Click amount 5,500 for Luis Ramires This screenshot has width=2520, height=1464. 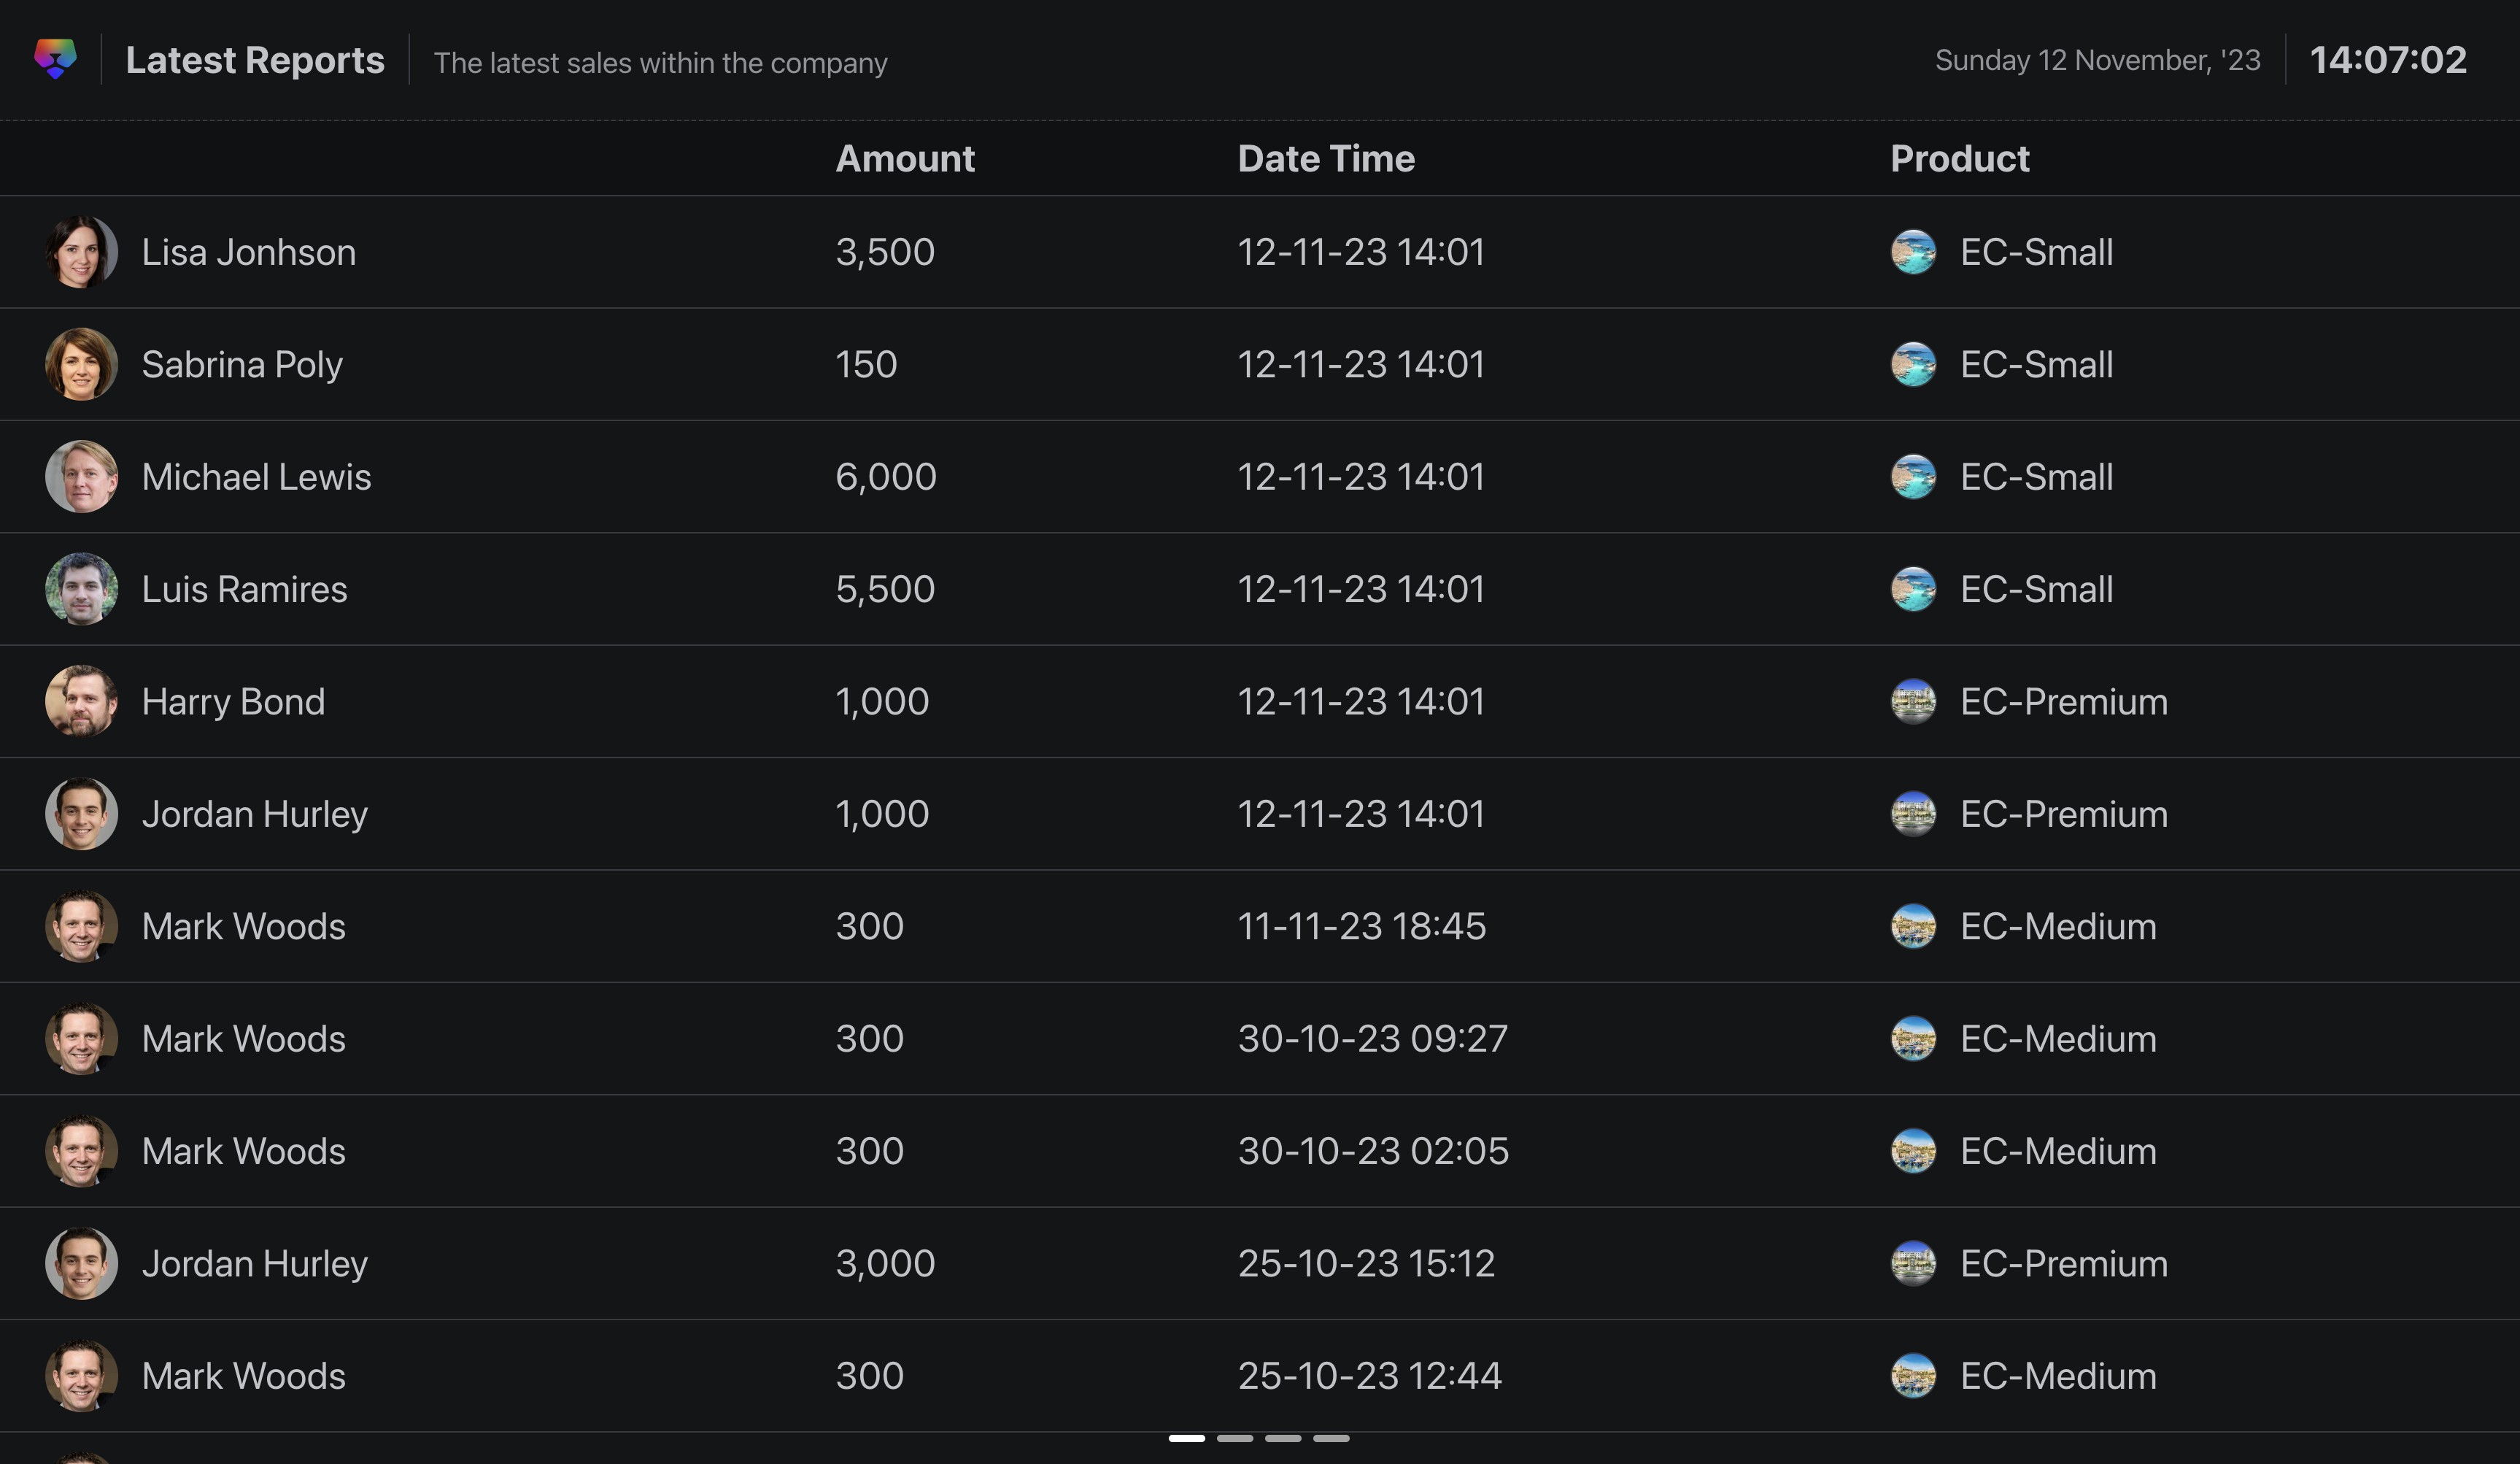(x=885, y=589)
